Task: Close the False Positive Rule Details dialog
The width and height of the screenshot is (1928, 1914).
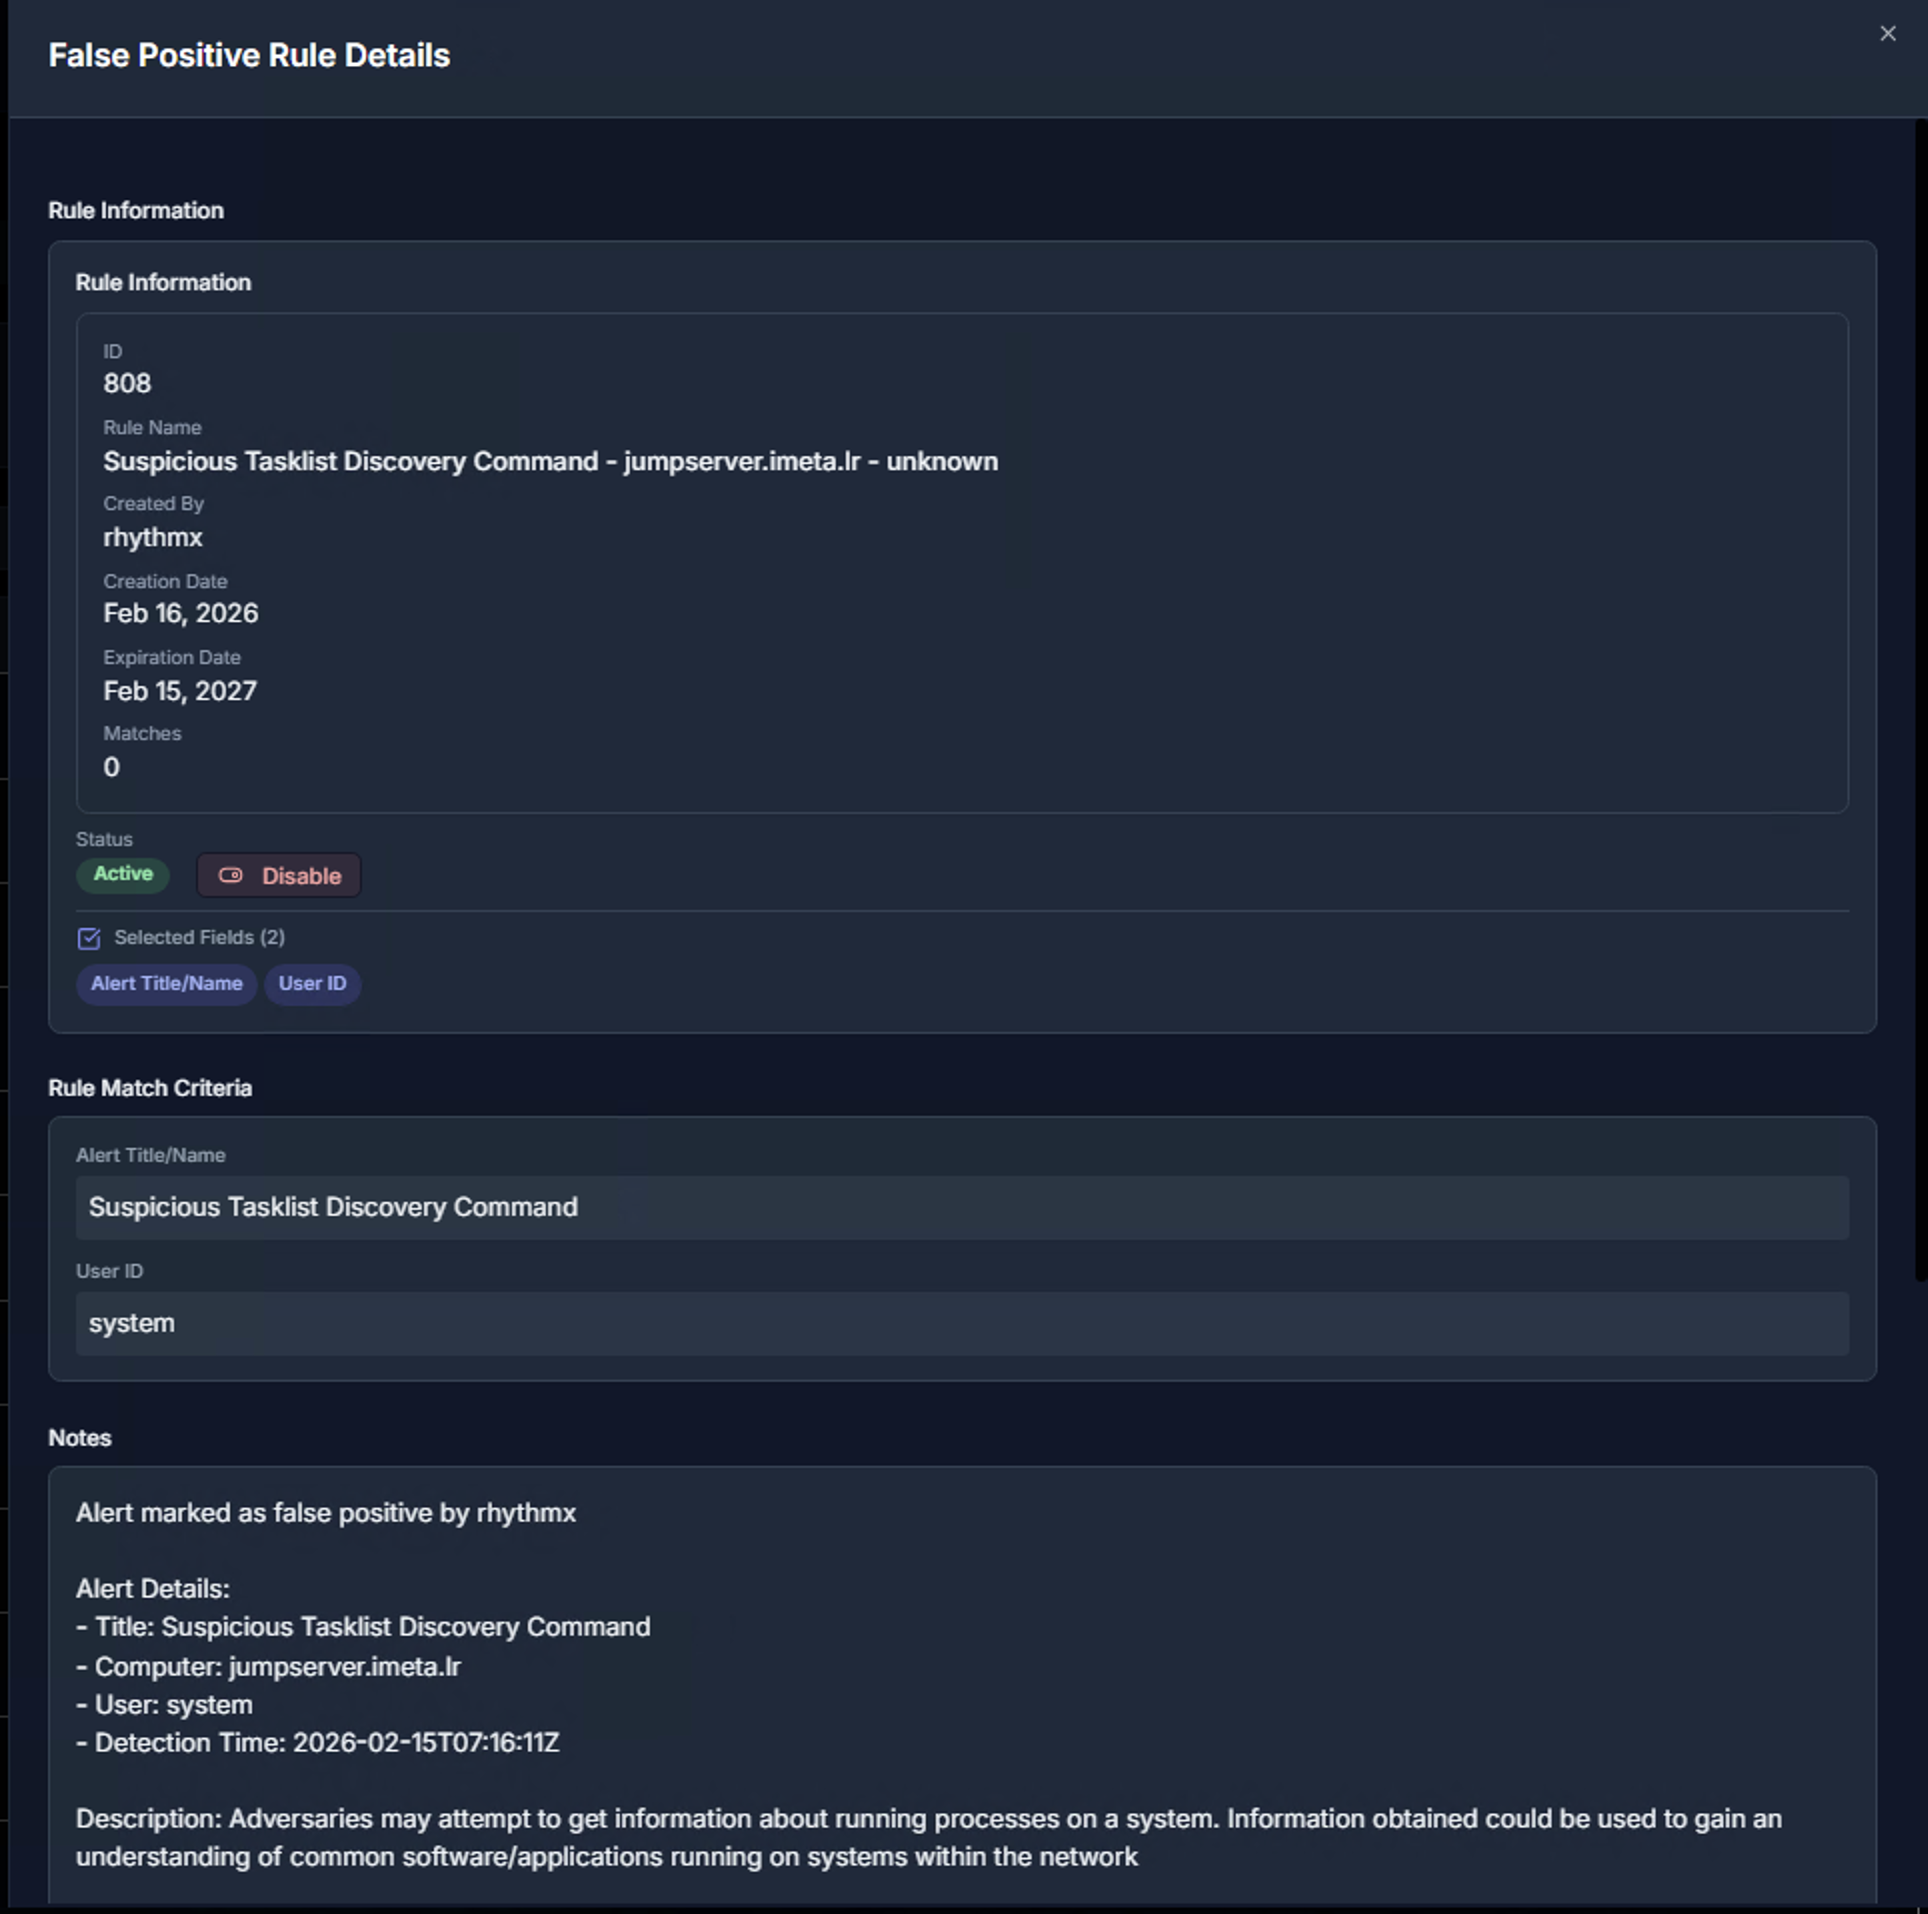Action: click(x=1888, y=33)
